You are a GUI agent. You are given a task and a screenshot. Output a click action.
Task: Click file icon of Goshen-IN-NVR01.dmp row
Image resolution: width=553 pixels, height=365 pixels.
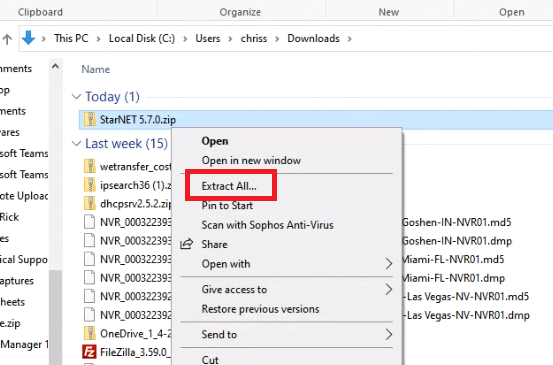coord(90,240)
